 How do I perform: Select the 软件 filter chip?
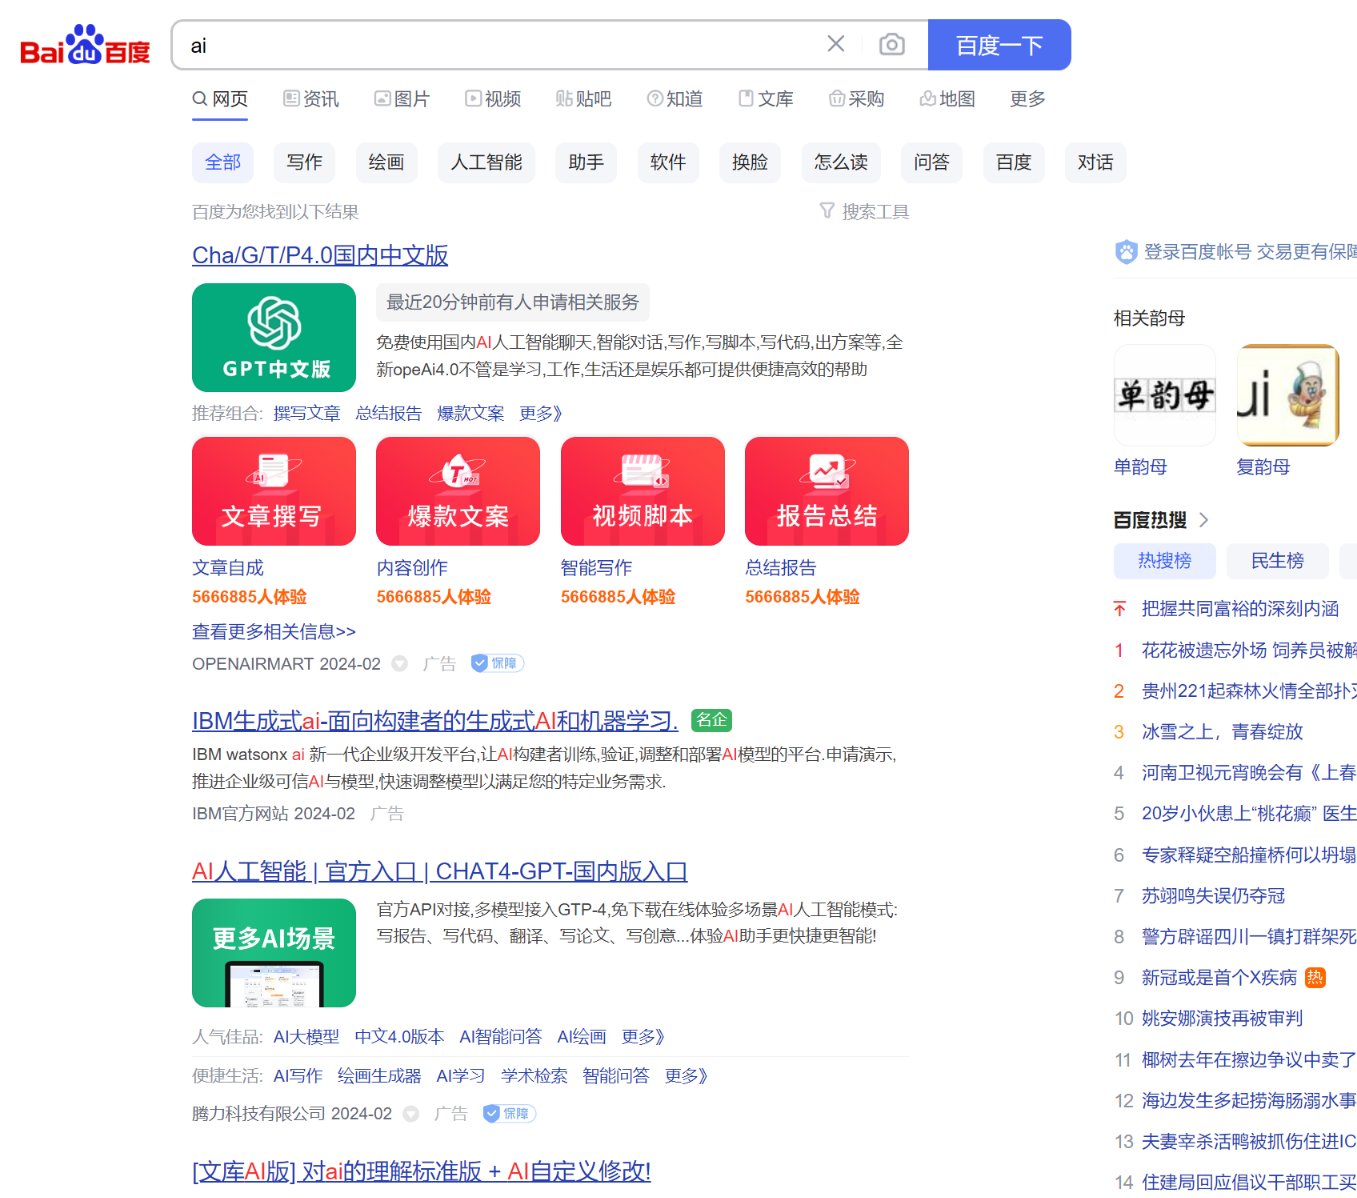(x=668, y=162)
